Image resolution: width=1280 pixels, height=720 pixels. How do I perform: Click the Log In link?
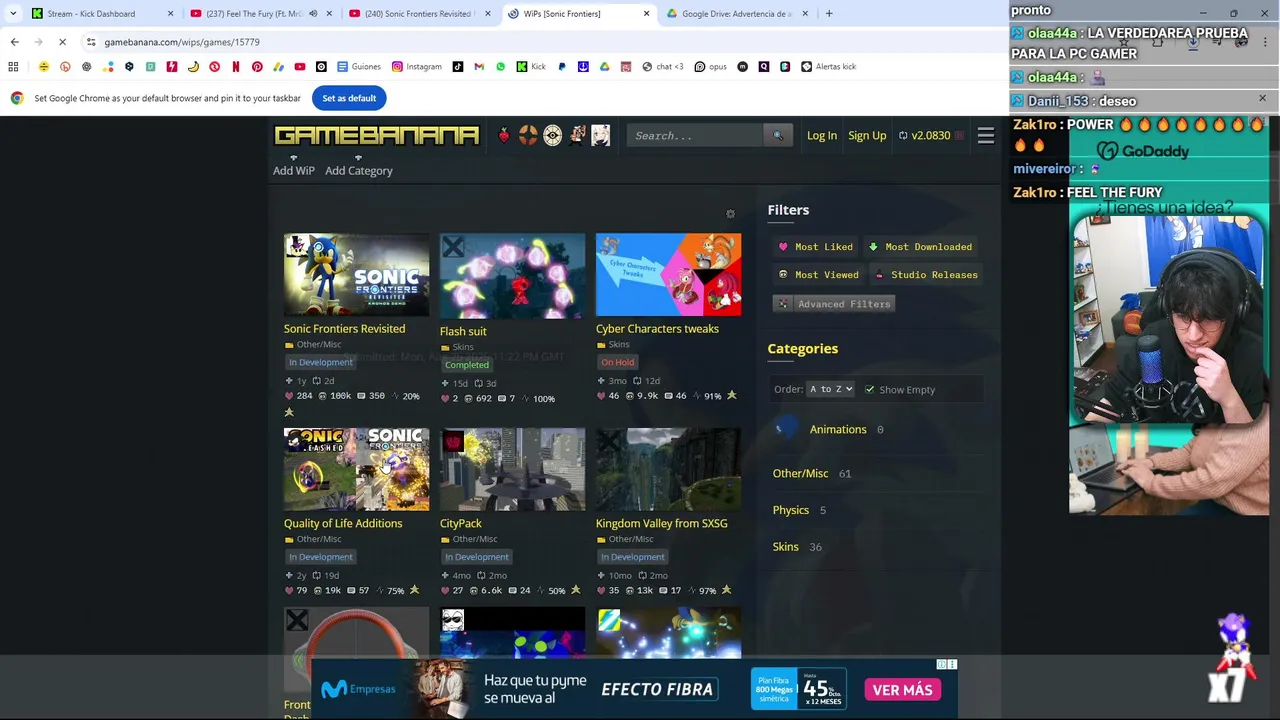pyautogui.click(x=822, y=135)
